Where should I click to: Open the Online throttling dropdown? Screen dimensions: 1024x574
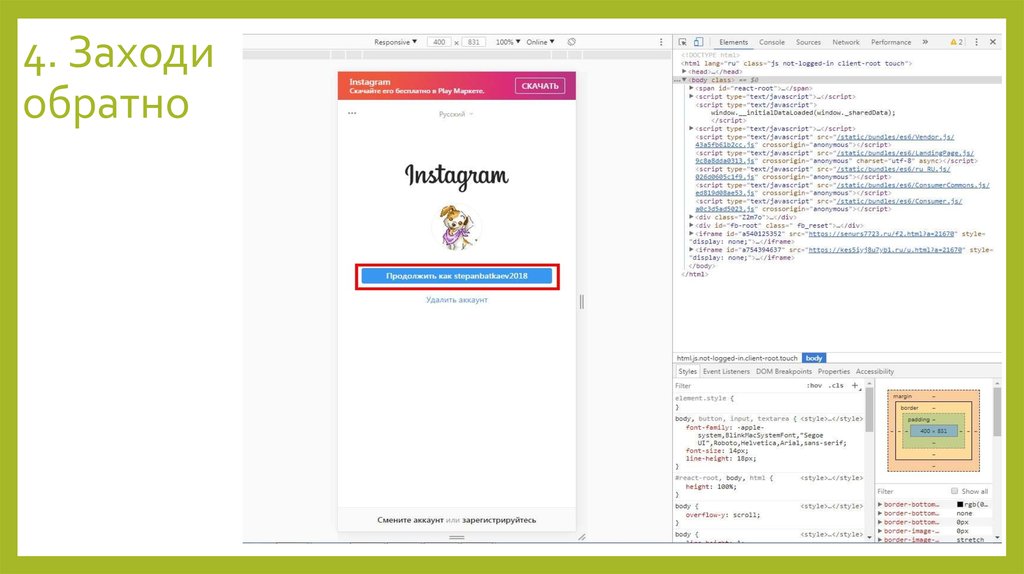(x=540, y=42)
